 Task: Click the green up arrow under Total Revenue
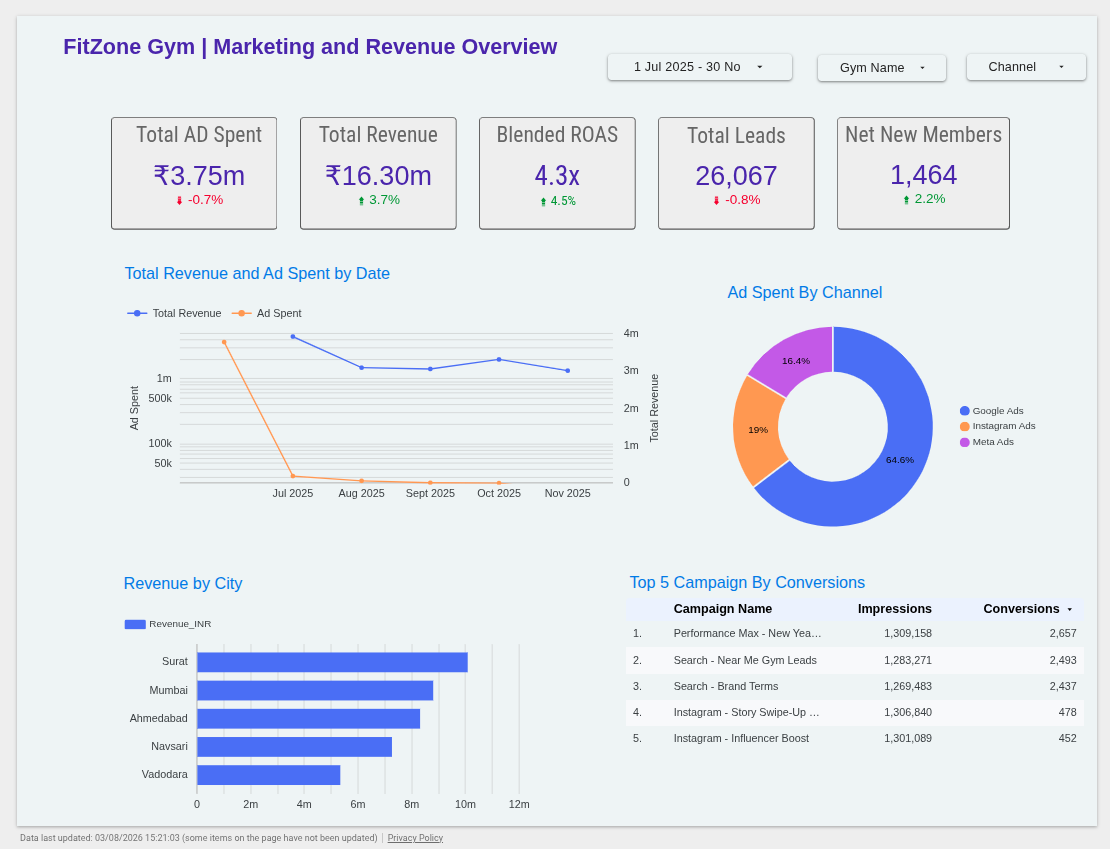[361, 200]
